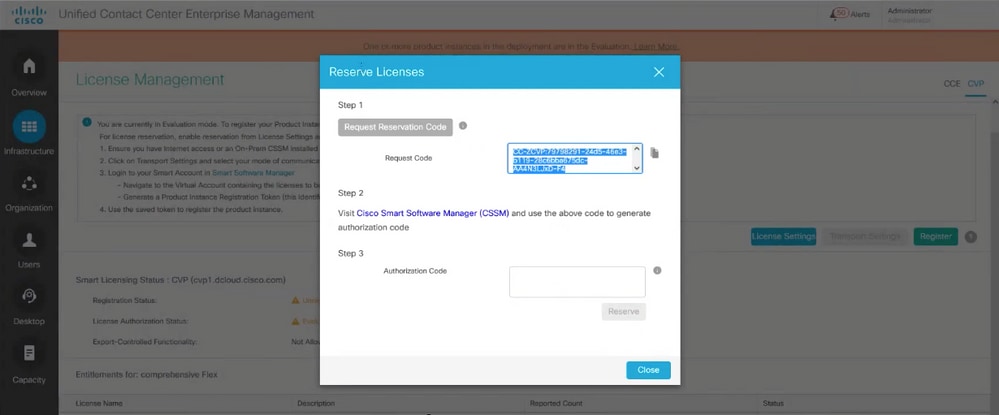Open the Alerts bell icon
Screen dimensions: 999x415
click(x=835, y=14)
